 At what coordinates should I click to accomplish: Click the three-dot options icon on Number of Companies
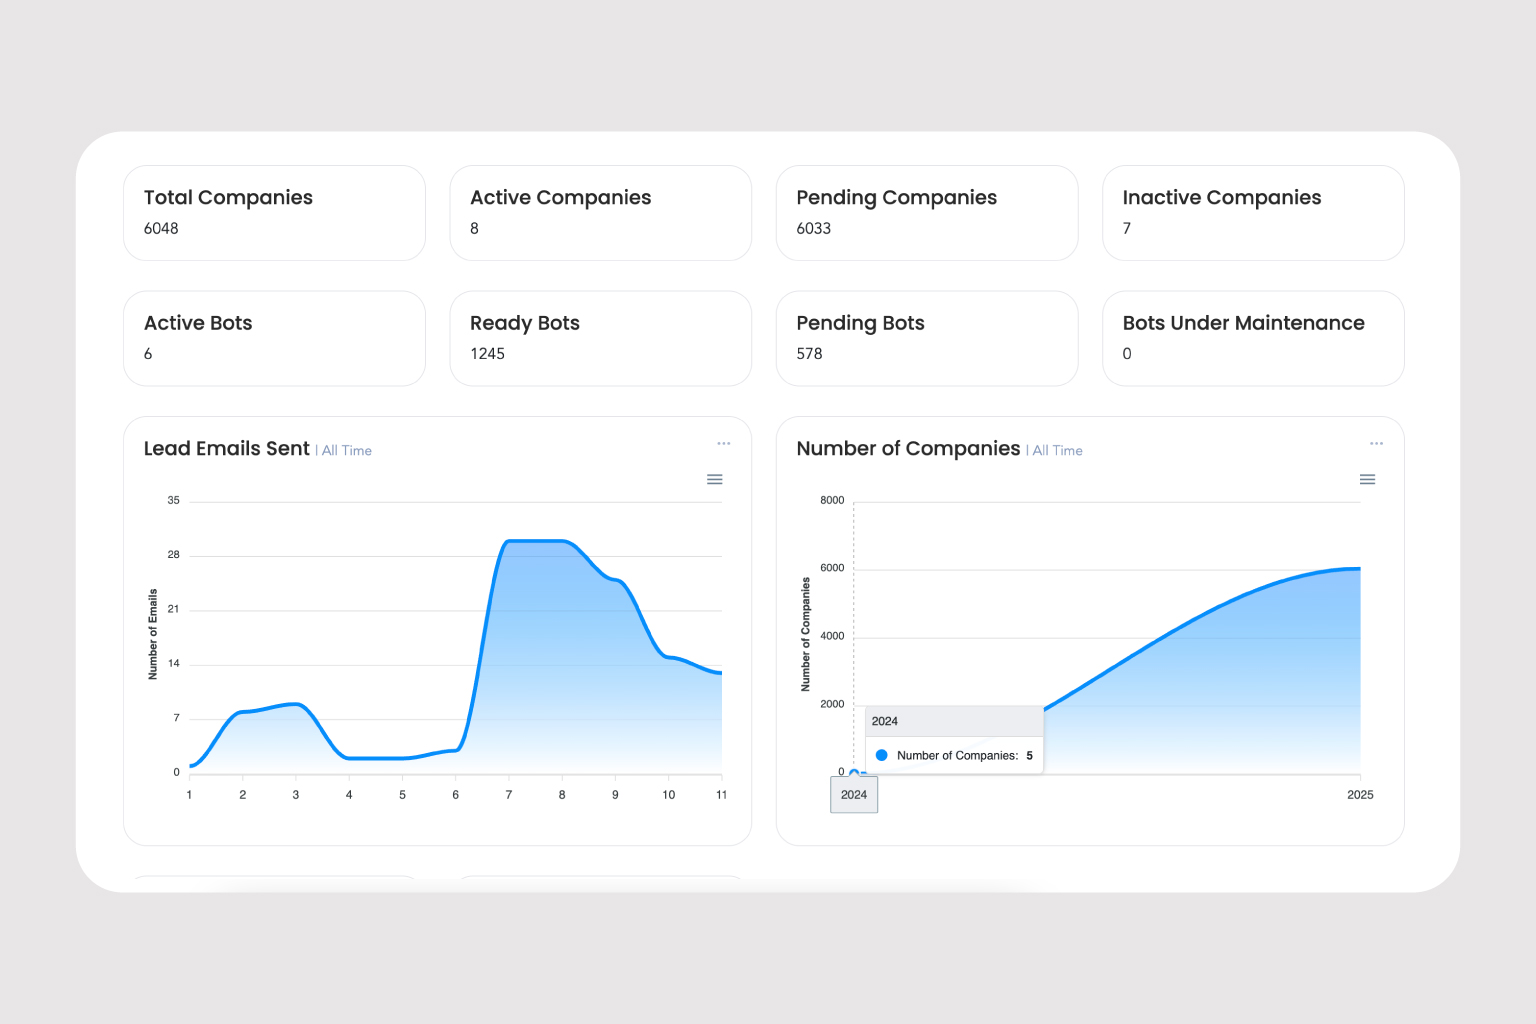pyautogui.click(x=1376, y=443)
